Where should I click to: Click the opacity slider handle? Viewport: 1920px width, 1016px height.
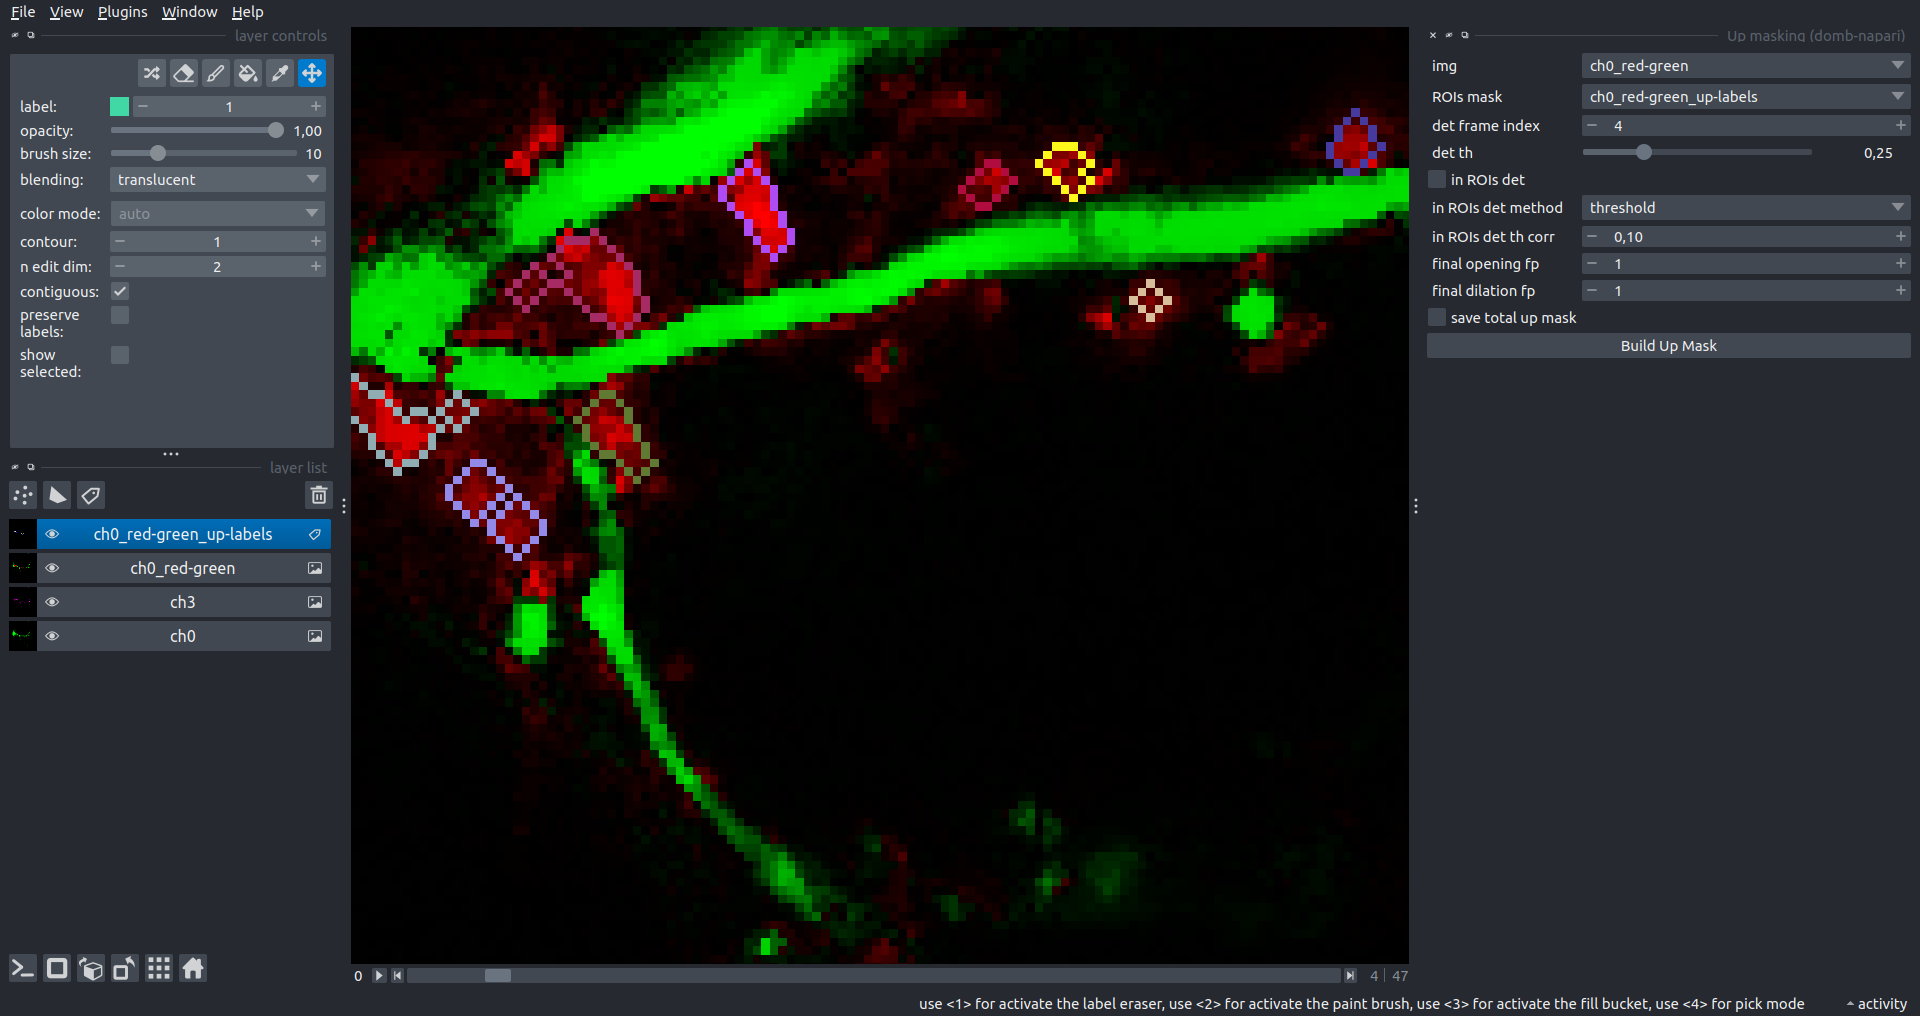(276, 130)
